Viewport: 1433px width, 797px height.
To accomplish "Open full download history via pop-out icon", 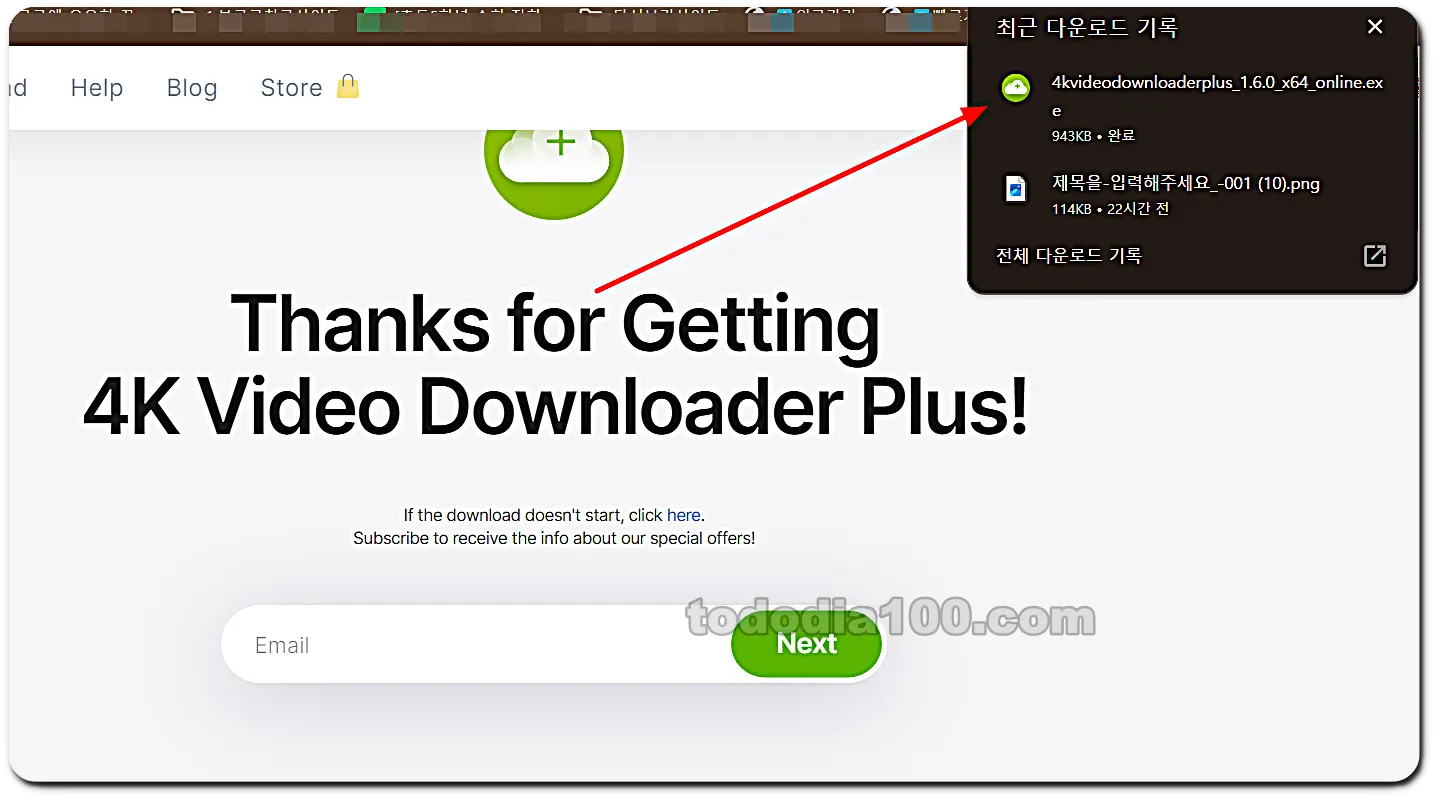I will coord(1374,255).
